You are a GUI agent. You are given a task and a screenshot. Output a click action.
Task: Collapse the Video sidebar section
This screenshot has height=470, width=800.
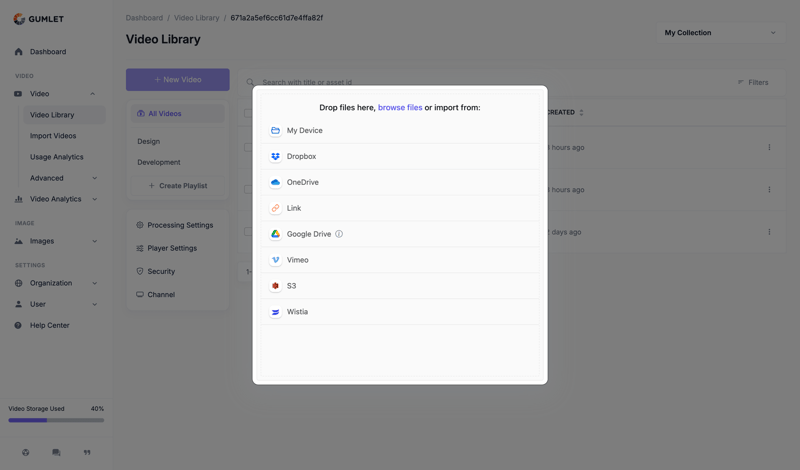click(92, 94)
